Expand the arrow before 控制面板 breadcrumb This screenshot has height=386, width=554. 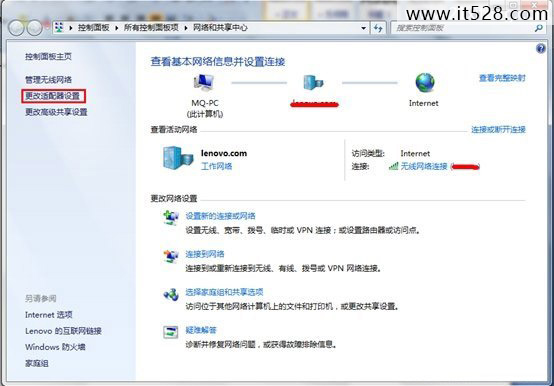point(71,28)
